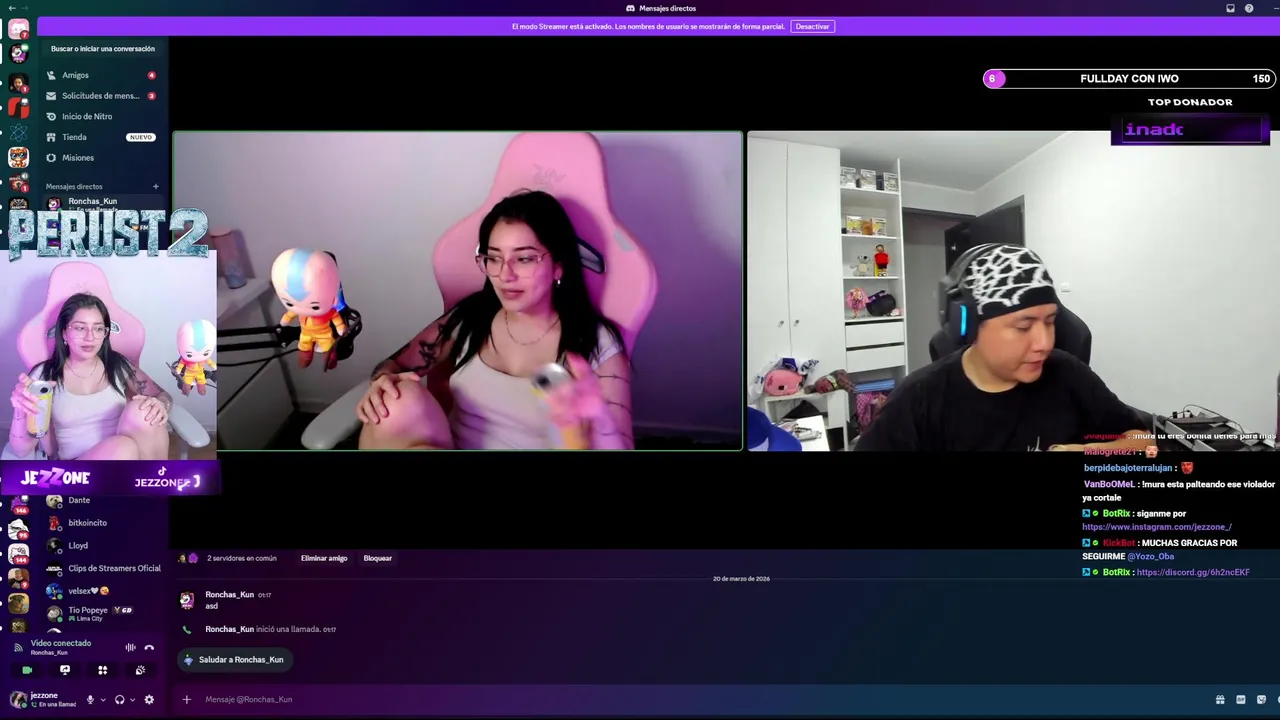
Task: Click voice connection signal icon
Action: (x=18, y=647)
